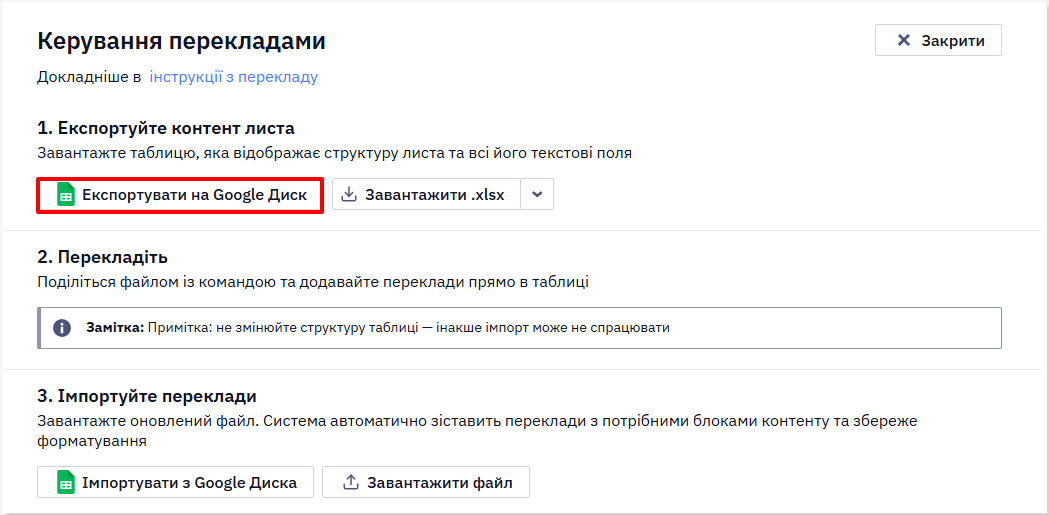Image resolution: width=1049 pixels, height=515 pixels.
Task: Click the note text about table structure
Action: [409, 328]
